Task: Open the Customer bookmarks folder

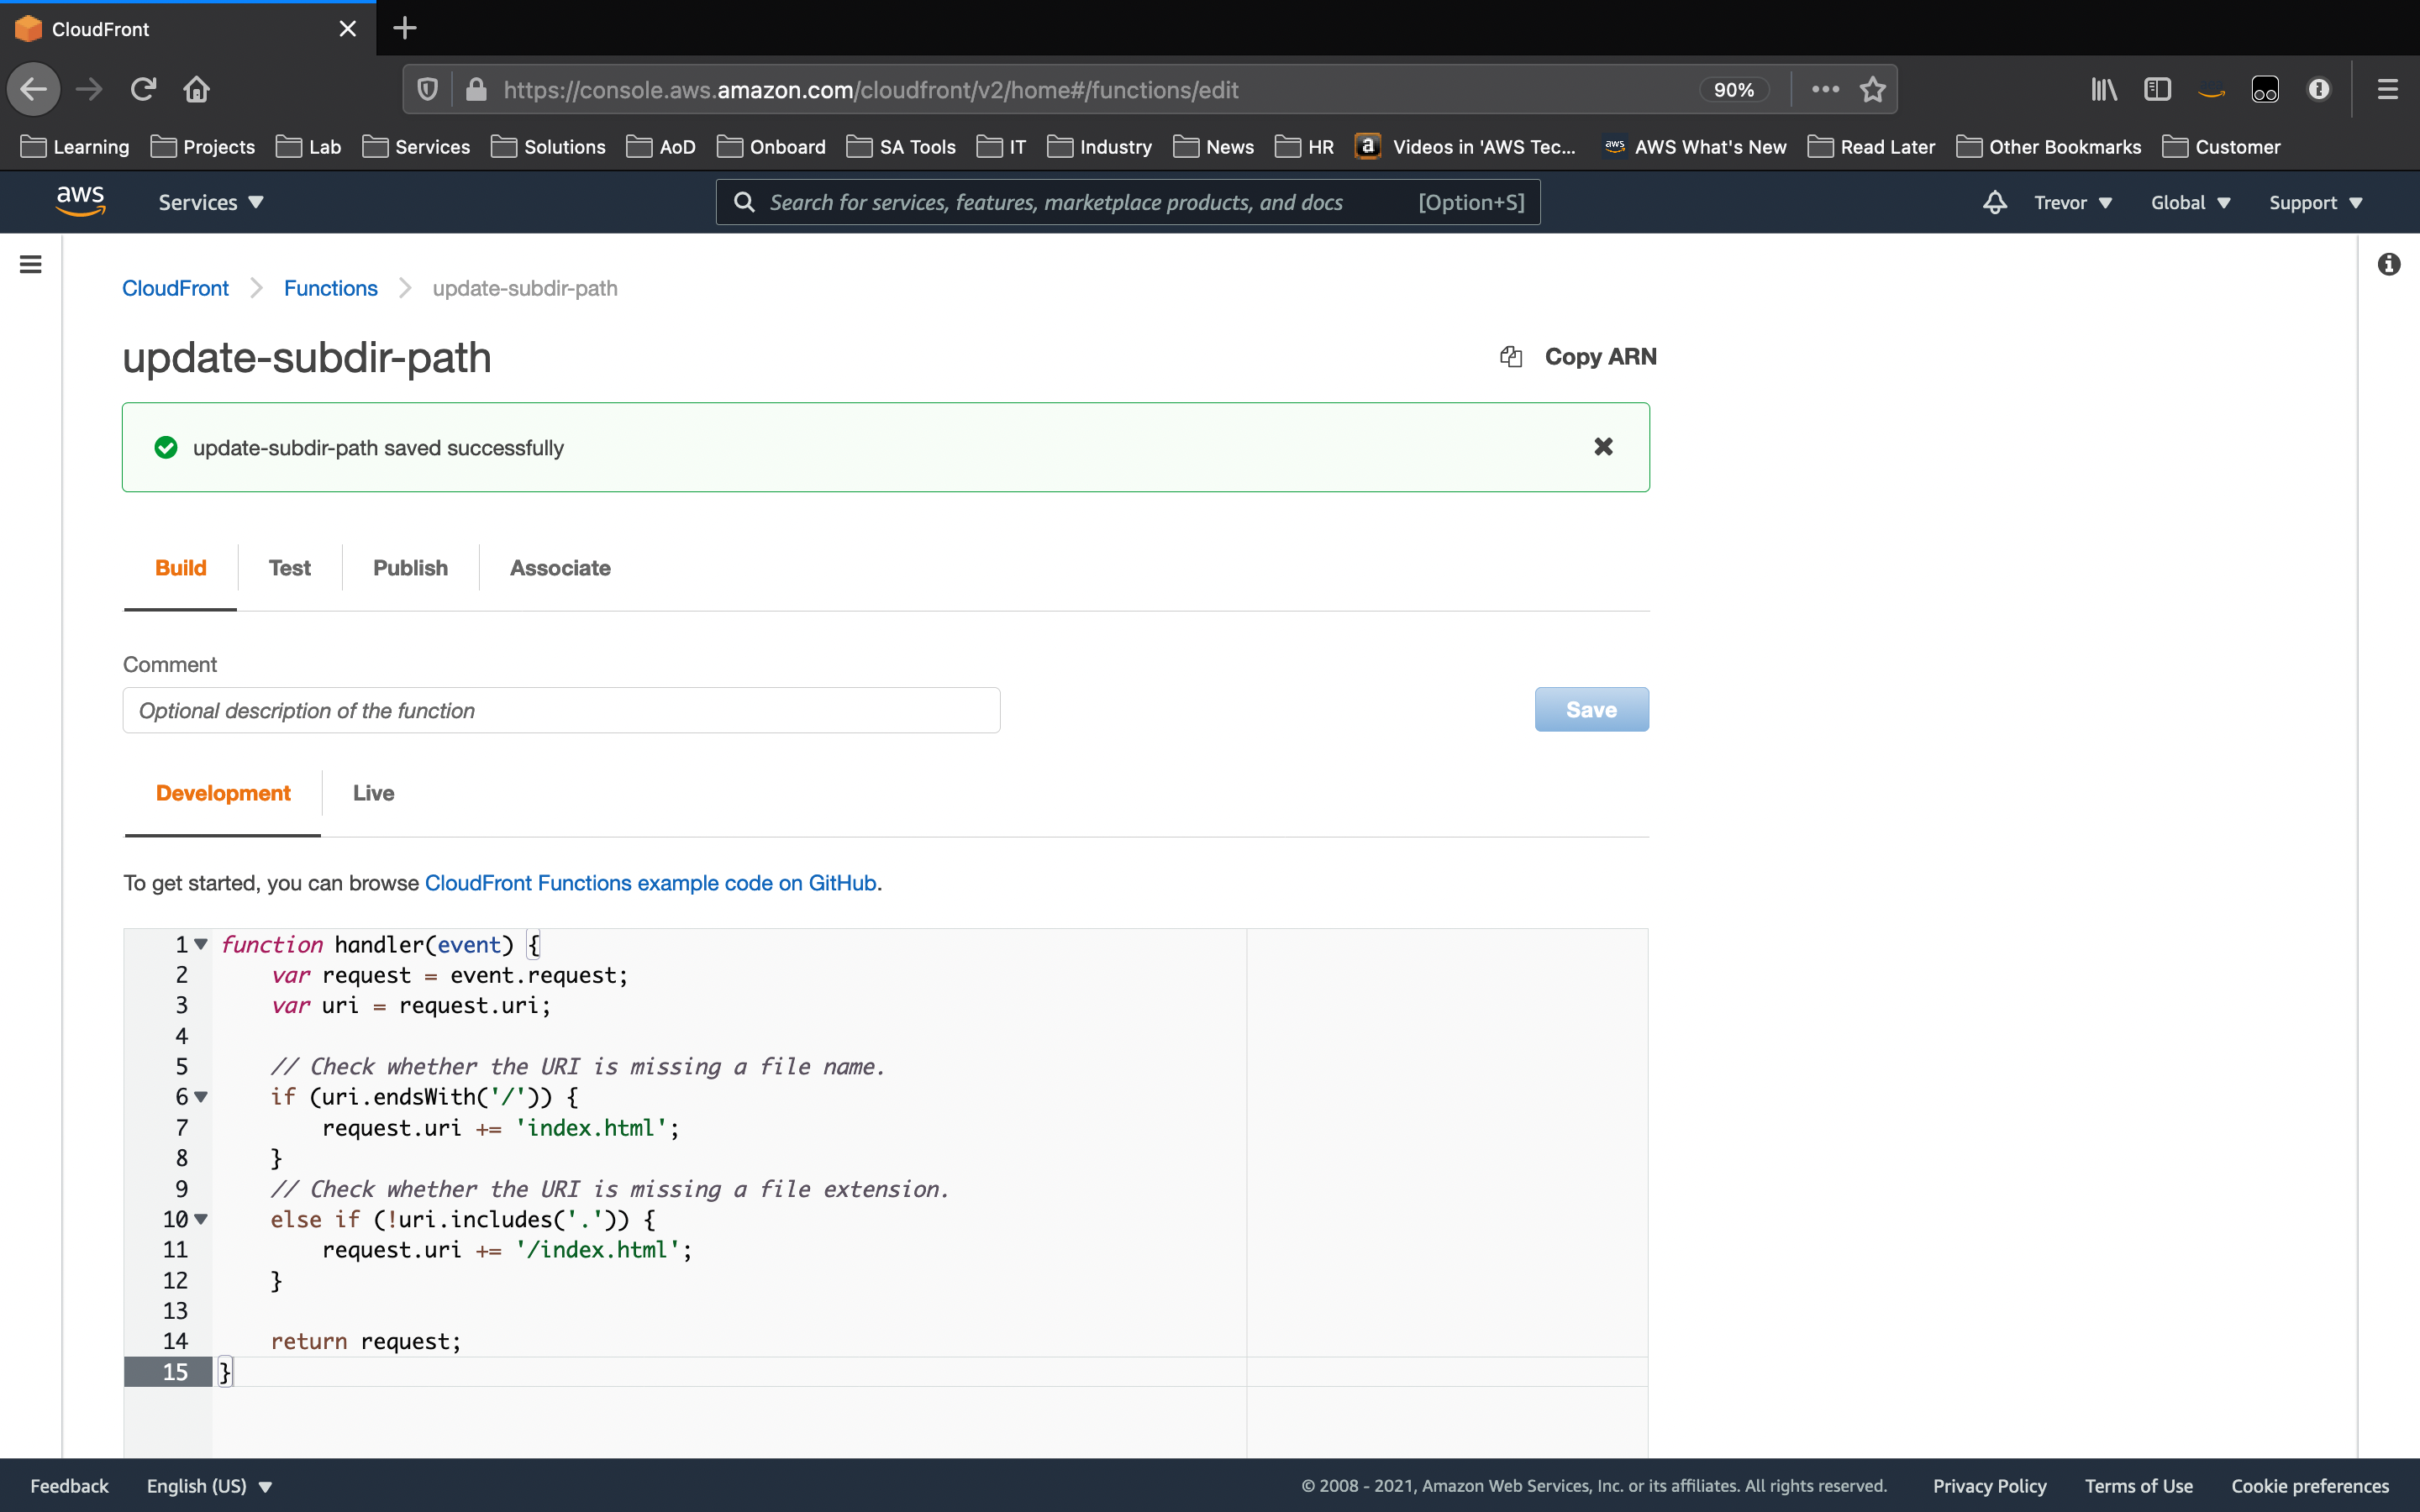Action: click(x=2221, y=147)
